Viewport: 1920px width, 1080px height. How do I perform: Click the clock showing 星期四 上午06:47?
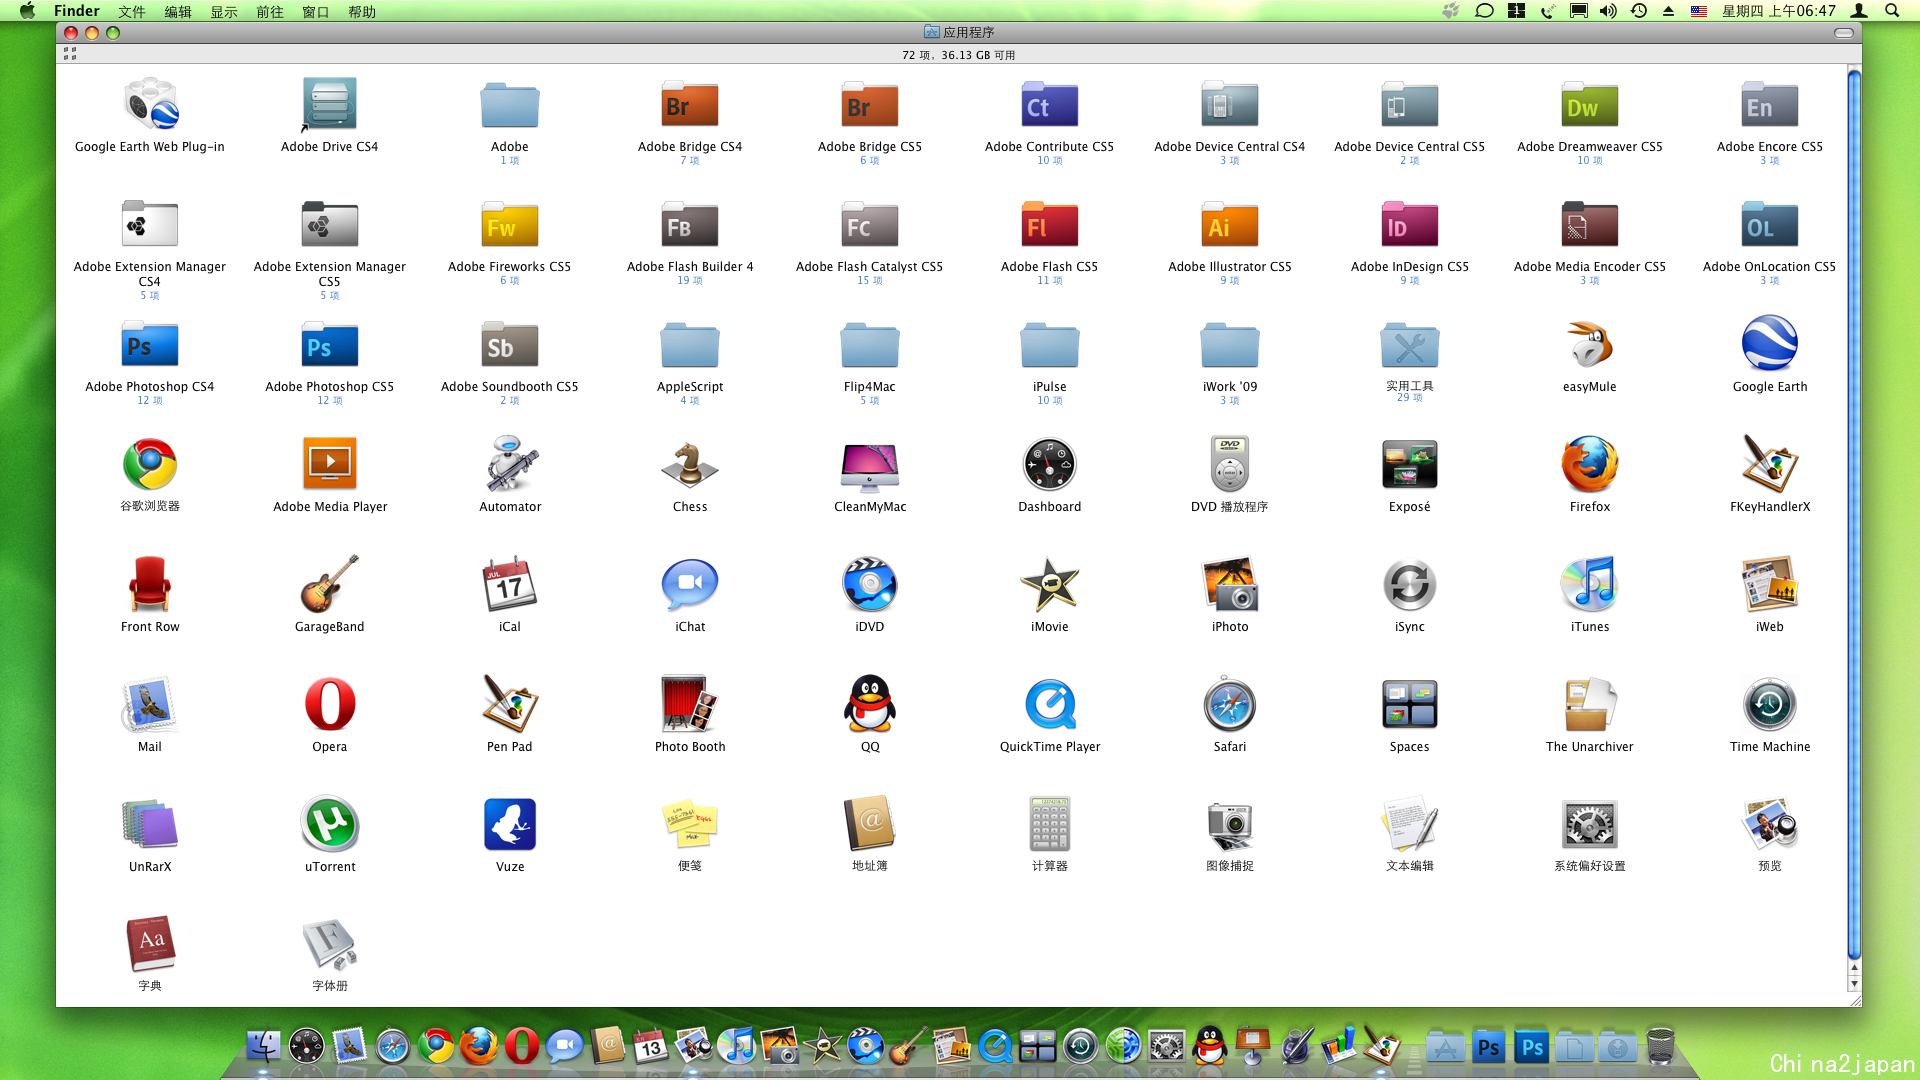(x=1778, y=11)
